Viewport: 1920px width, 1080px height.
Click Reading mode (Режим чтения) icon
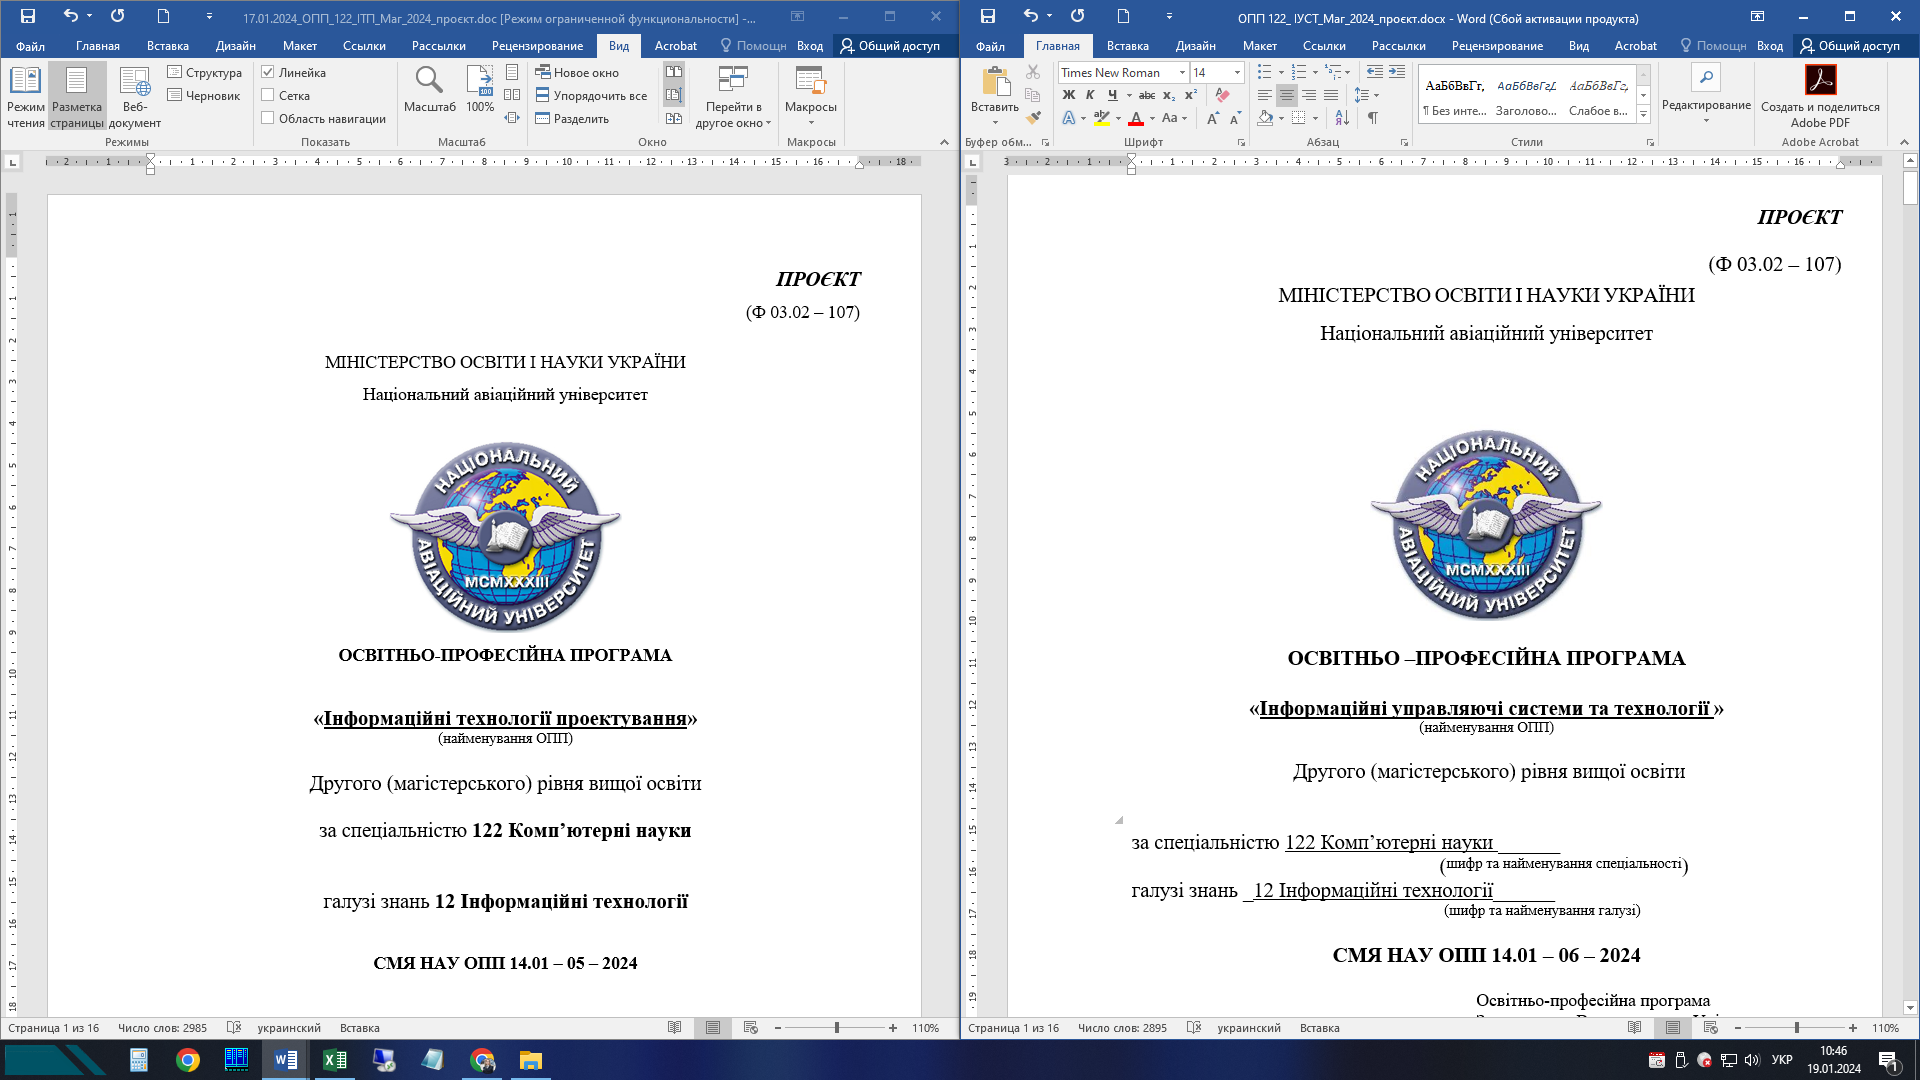(25, 96)
